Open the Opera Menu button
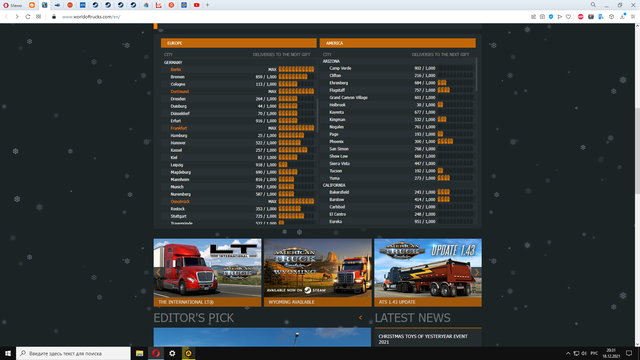 (13, 5)
